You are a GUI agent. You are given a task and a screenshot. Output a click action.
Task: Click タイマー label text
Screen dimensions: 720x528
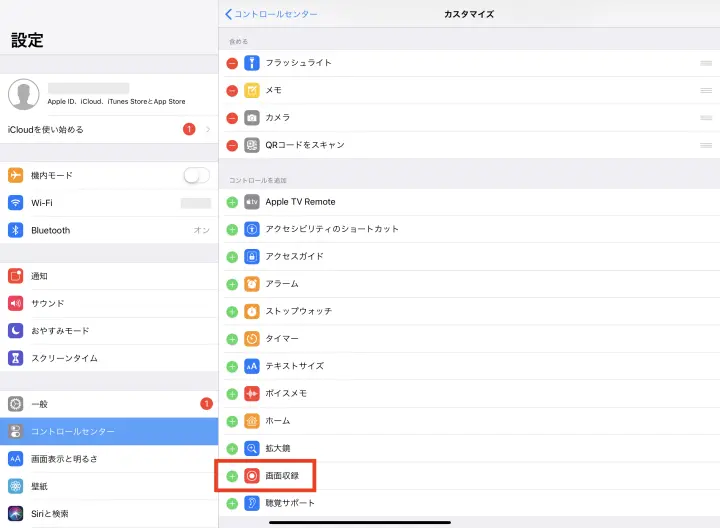click(282, 339)
